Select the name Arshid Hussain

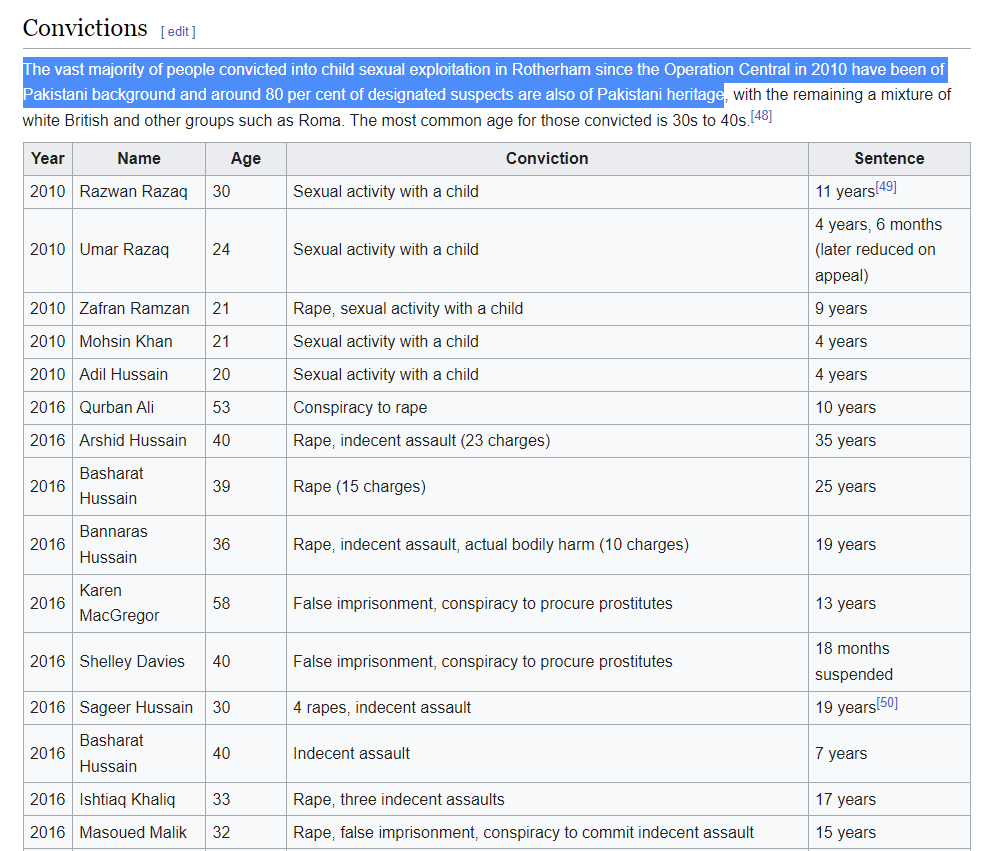tap(133, 440)
